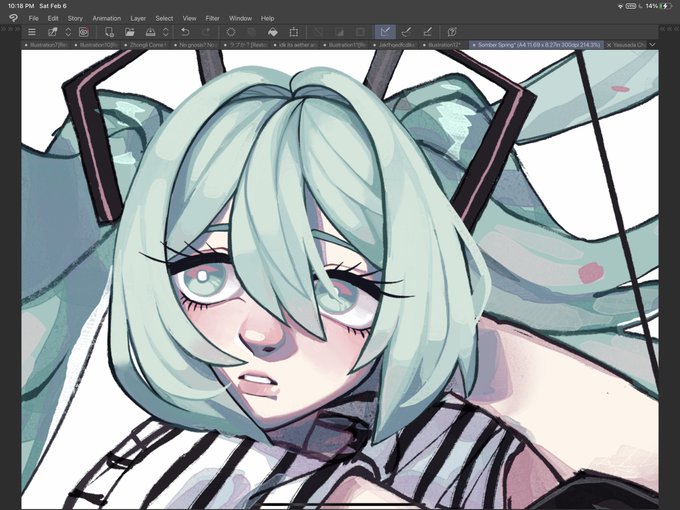Create a new canvas with New icon
This screenshot has width=680, height=510.
109,32
